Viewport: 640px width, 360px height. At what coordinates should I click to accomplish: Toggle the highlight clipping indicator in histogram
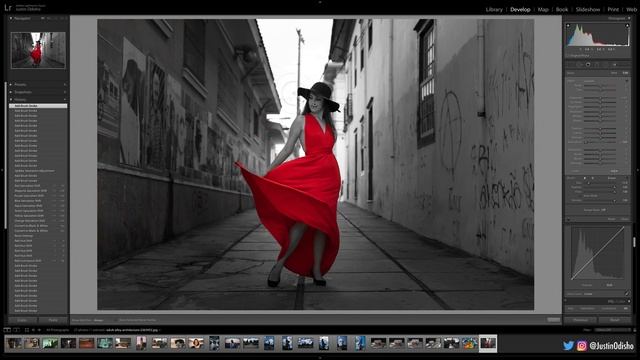627,26
